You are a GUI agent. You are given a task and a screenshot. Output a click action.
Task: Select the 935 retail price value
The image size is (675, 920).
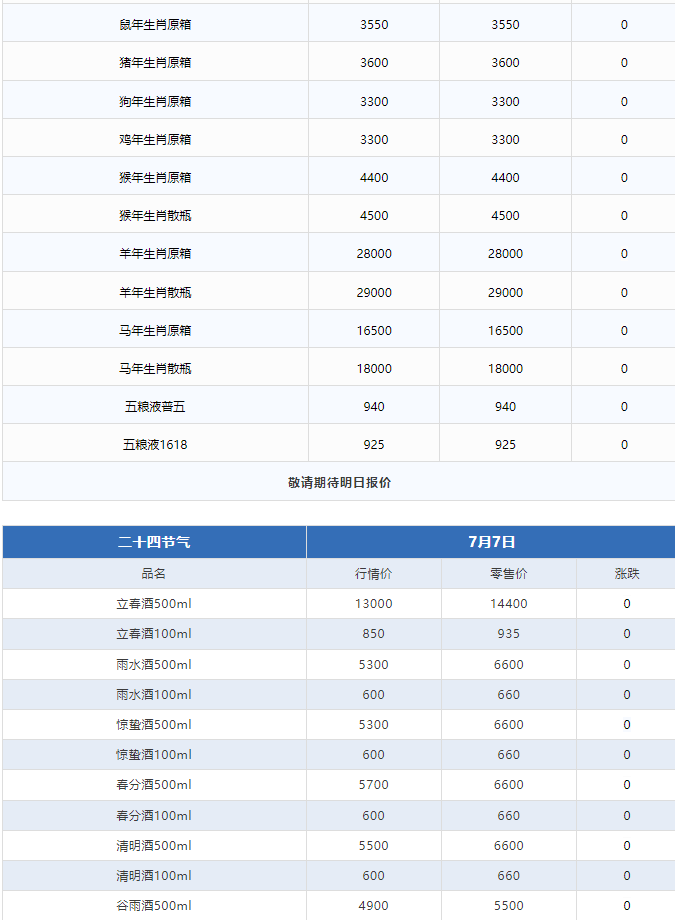coord(509,634)
